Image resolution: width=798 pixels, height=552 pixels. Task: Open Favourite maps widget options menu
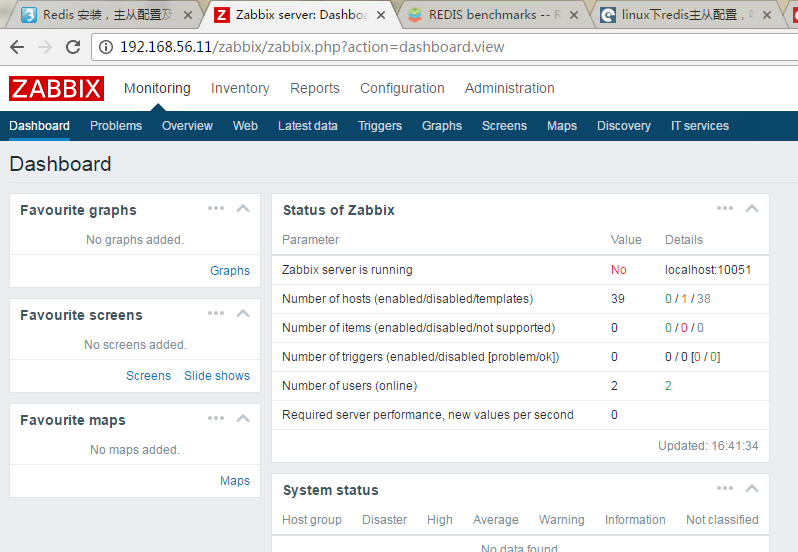click(216, 418)
